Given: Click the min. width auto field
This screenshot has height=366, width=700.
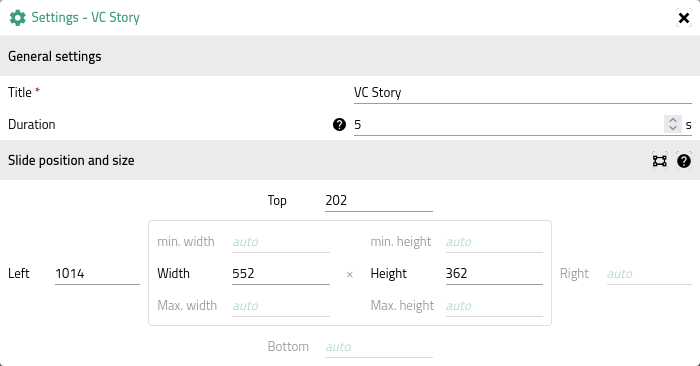Looking at the screenshot, I should (281, 242).
